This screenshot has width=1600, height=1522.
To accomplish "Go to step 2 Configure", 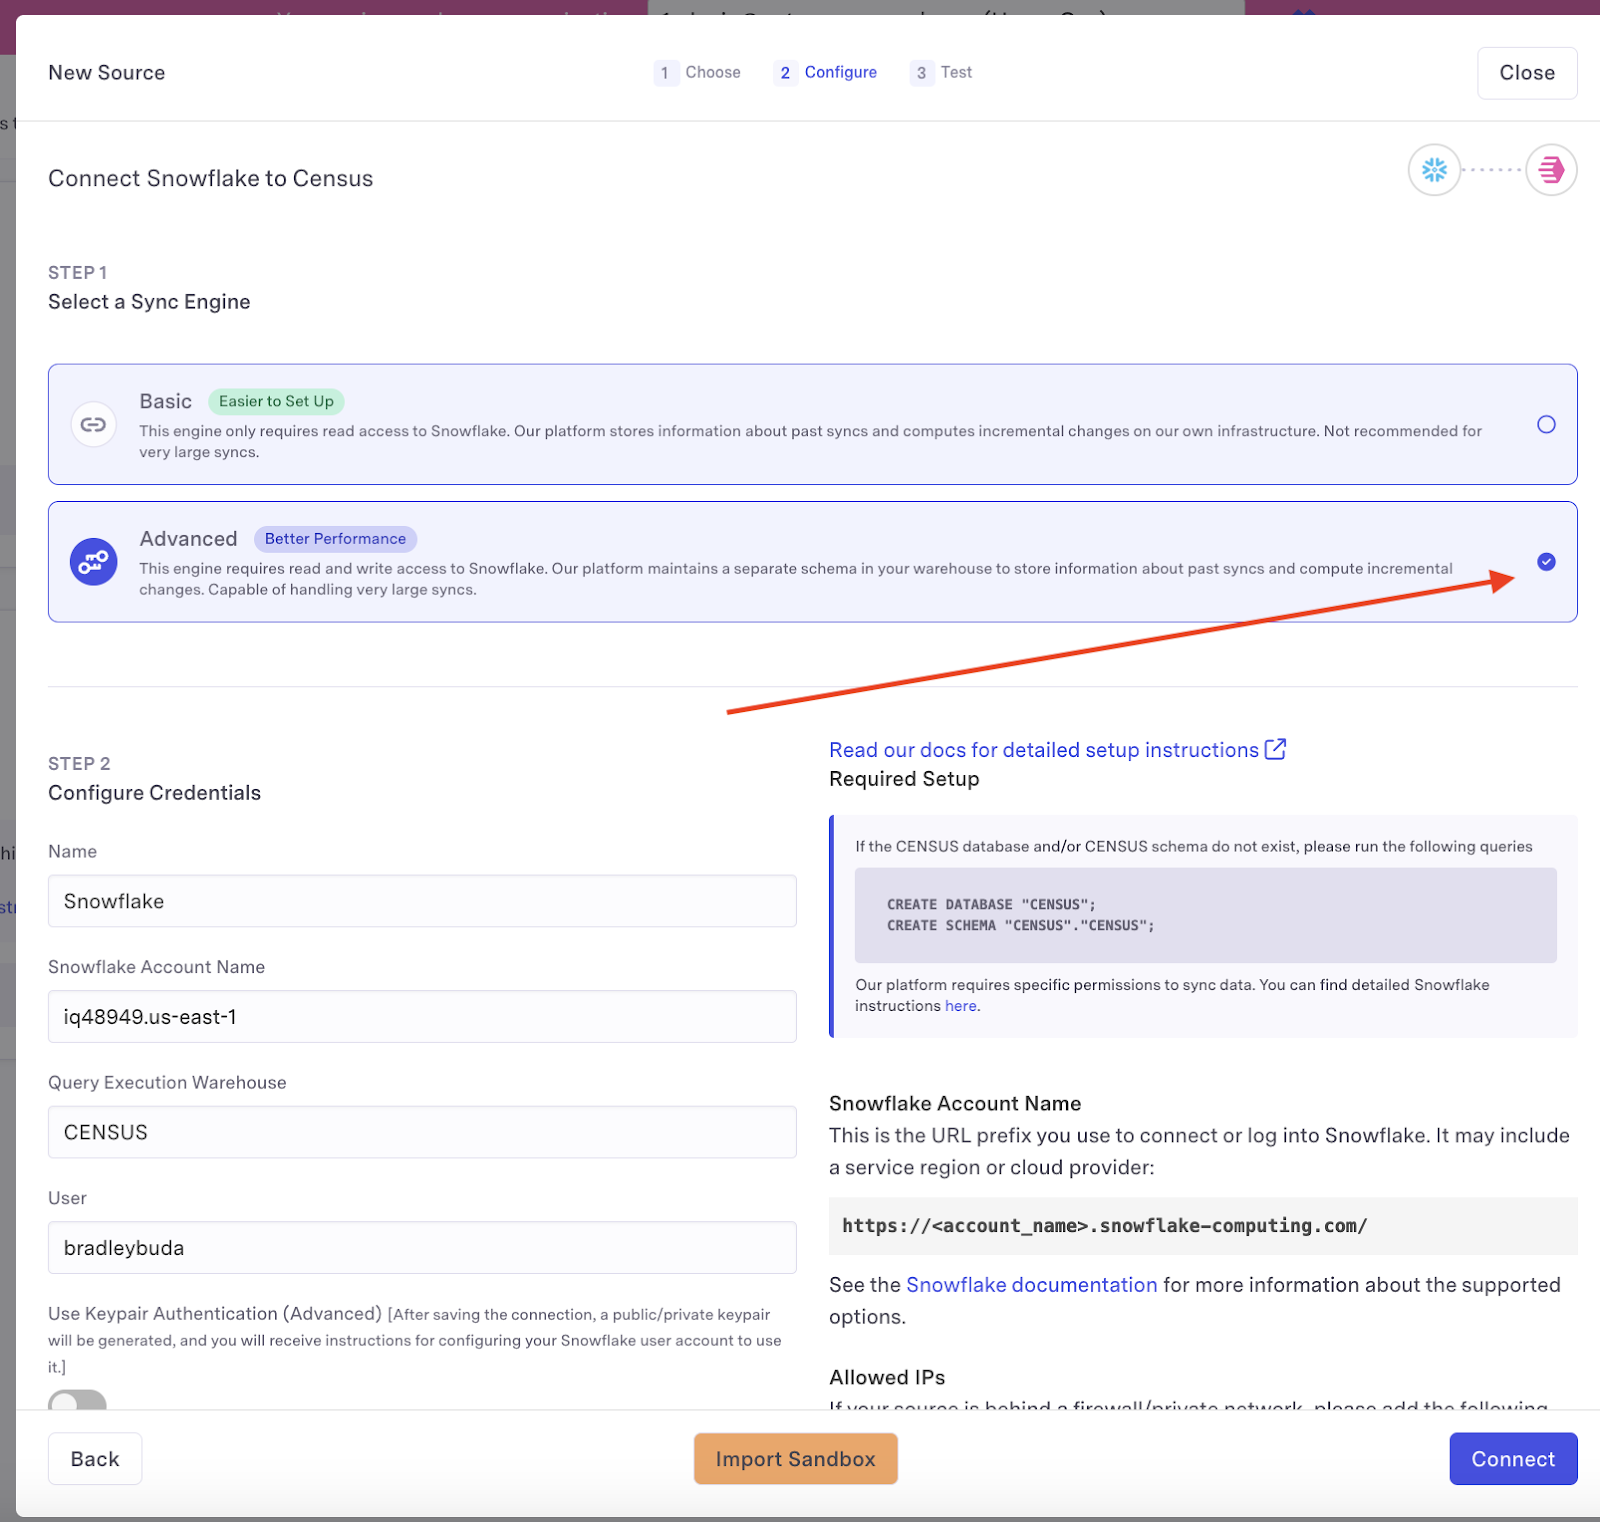I will [x=826, y=72].
